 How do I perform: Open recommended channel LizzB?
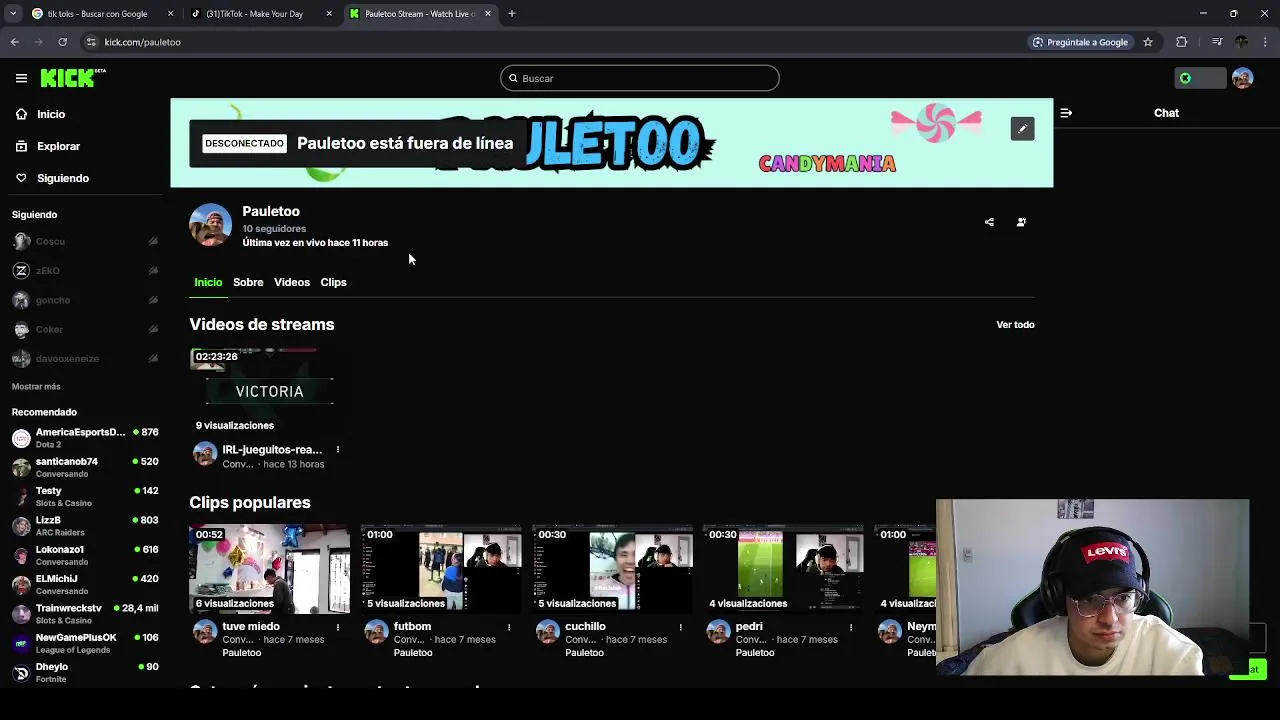[85, 526]
